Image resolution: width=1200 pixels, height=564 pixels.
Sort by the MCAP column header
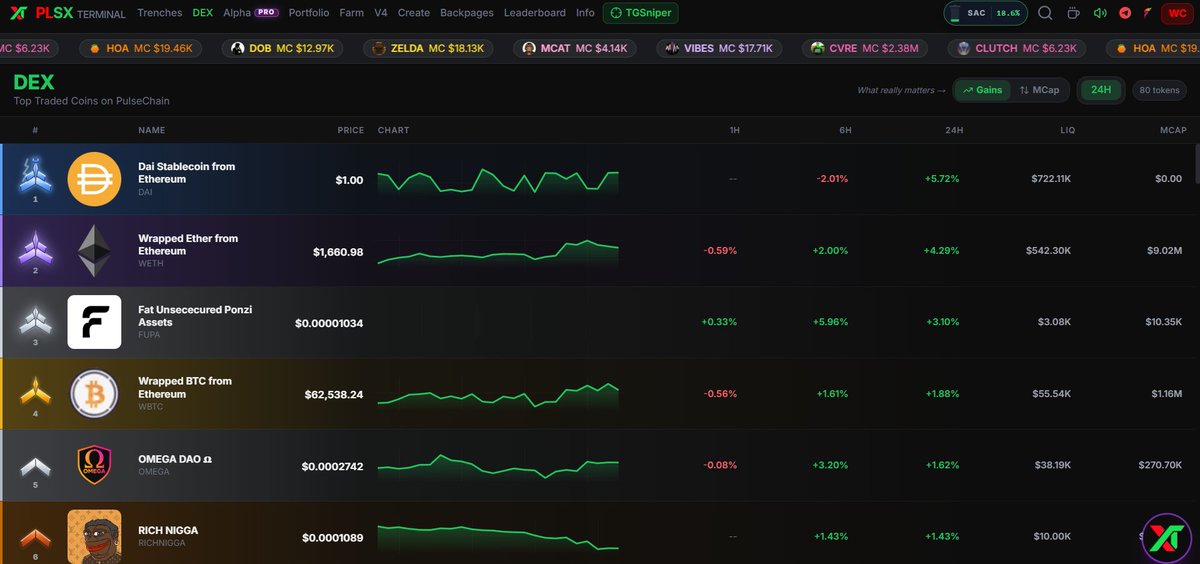(1173, 130)
